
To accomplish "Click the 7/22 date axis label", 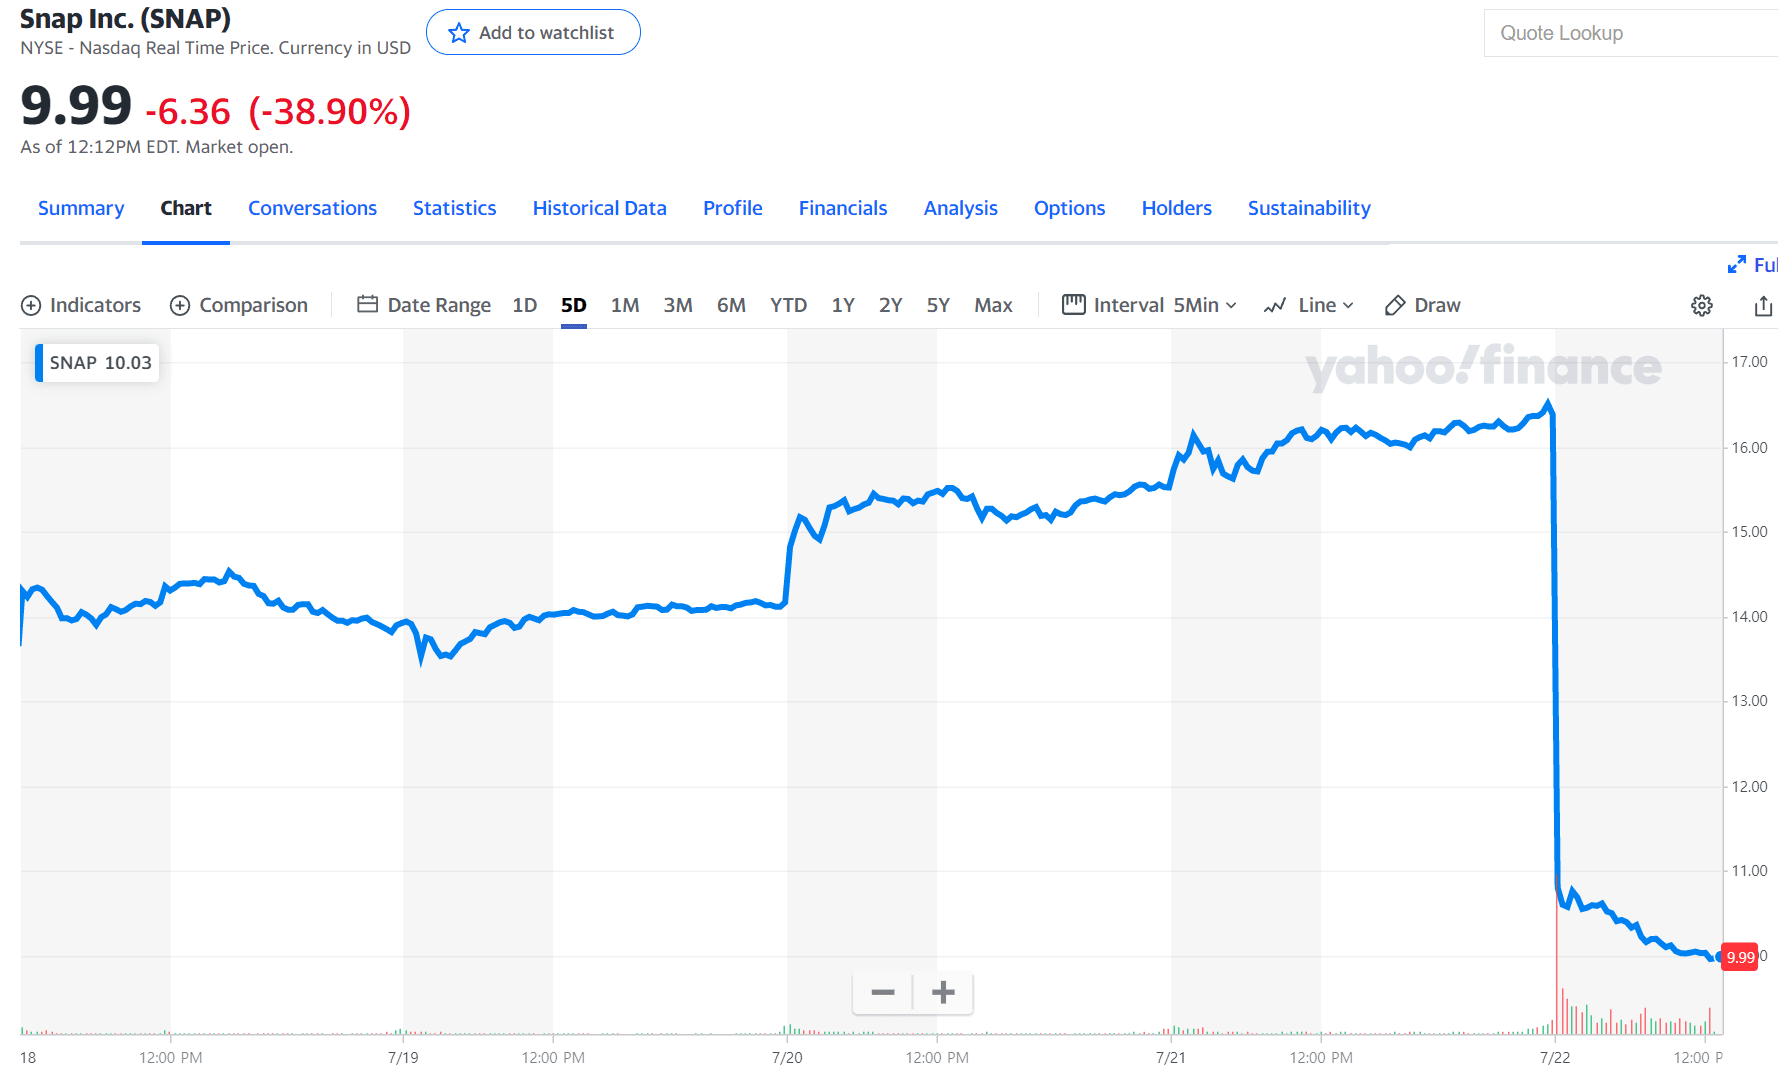I will [x=1555, y=1057].
